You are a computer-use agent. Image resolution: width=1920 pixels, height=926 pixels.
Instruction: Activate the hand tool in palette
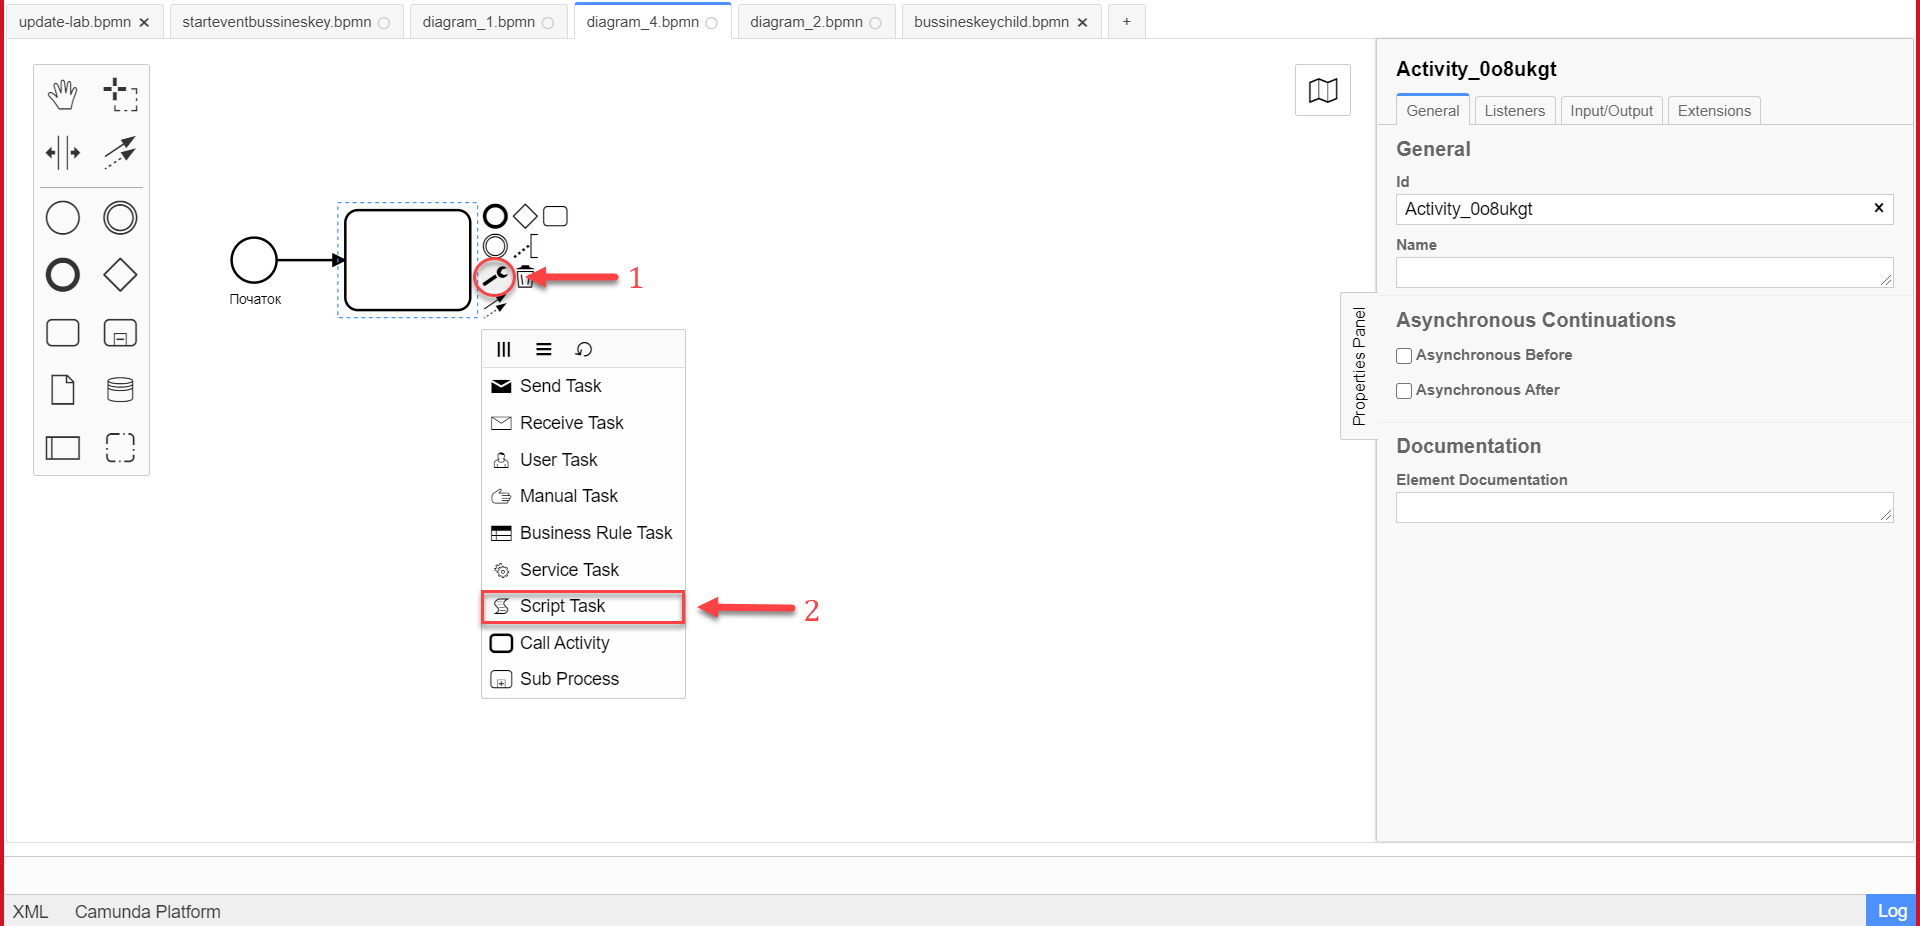pos(63,95)
